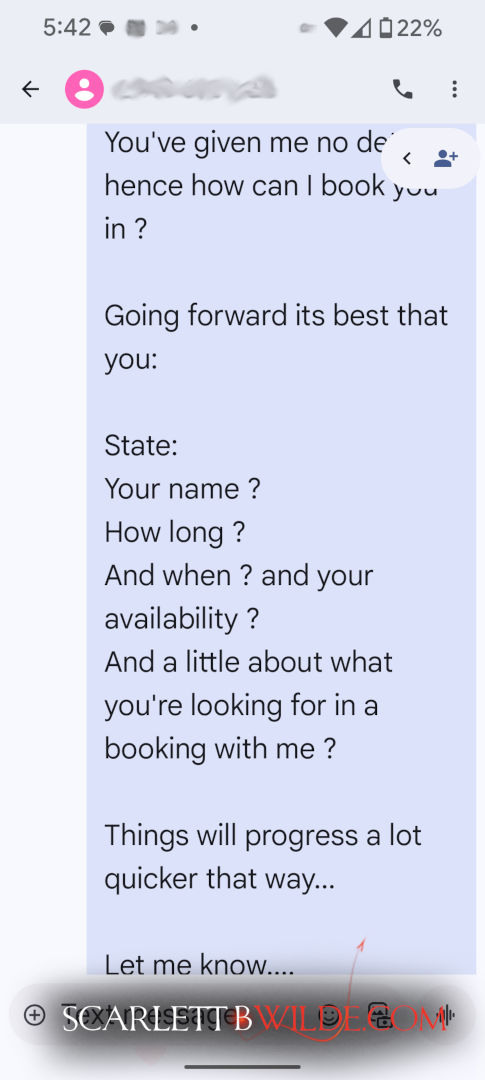This screenshot has height=1080, width=485.
Task: Tap the voice message waveform icon
Action: [x=446, y=1015]
